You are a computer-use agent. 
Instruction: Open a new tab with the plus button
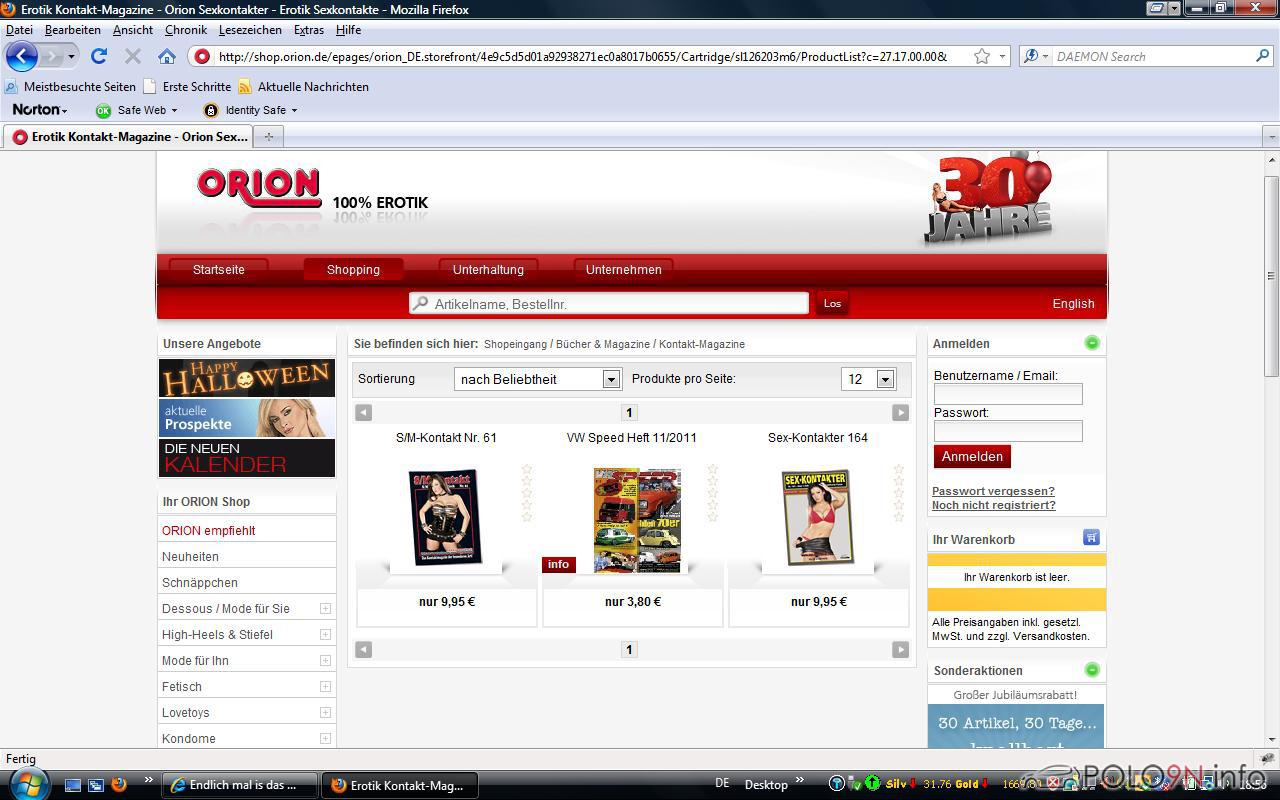(268, 136)
